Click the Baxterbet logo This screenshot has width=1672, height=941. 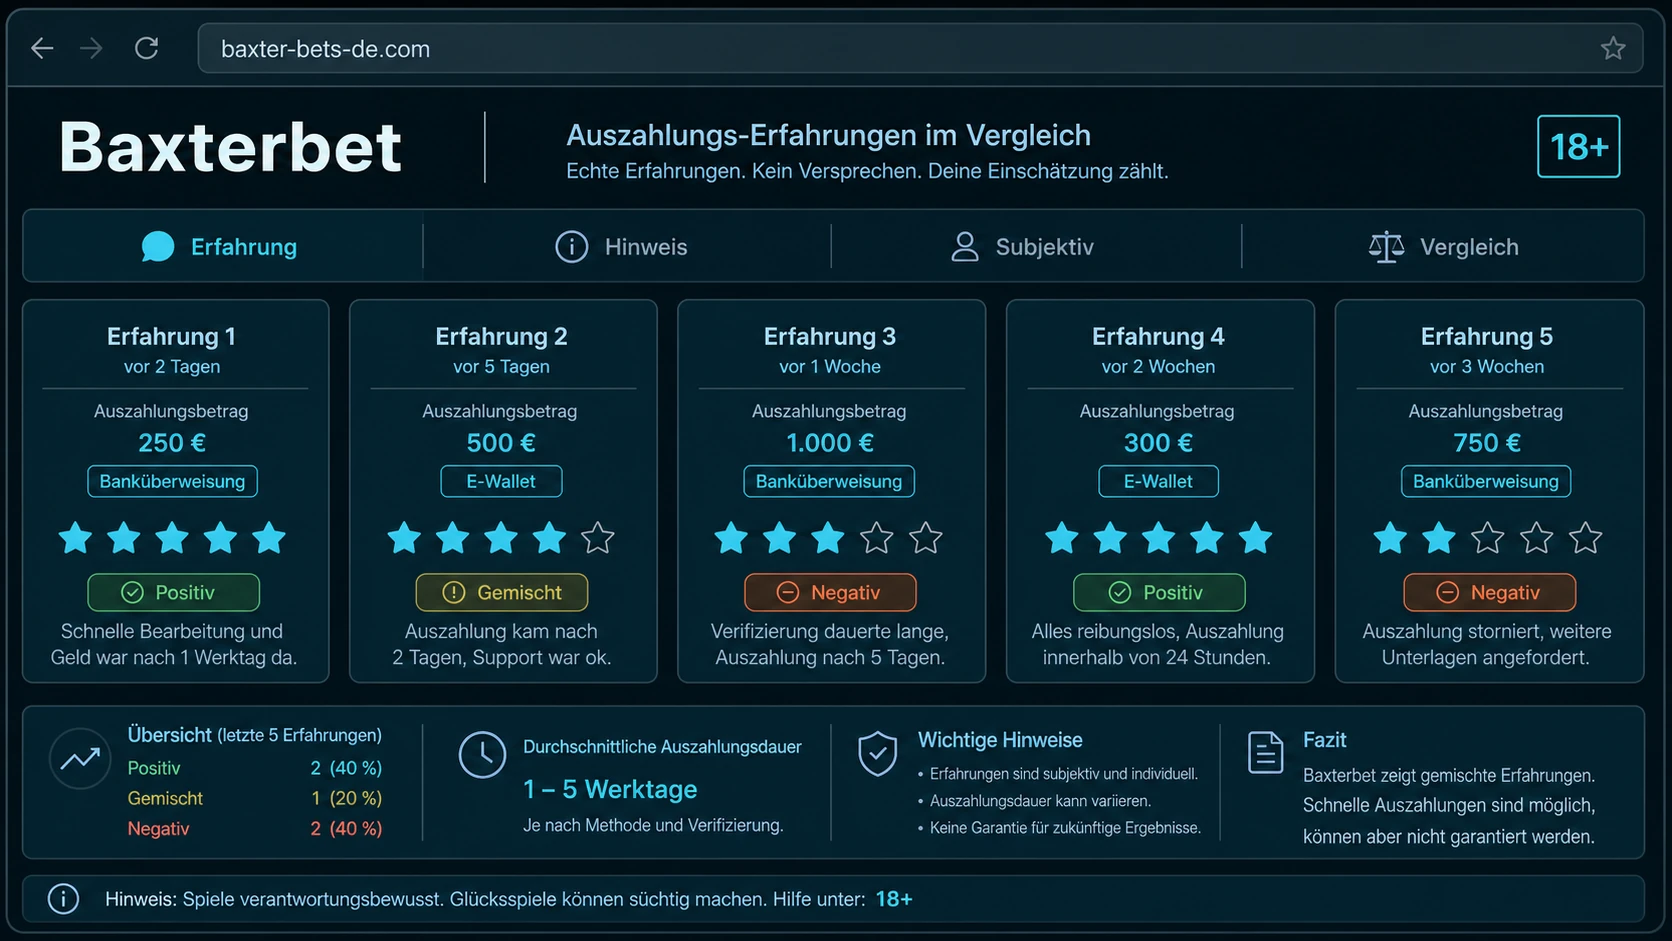[x=230, y=147]
